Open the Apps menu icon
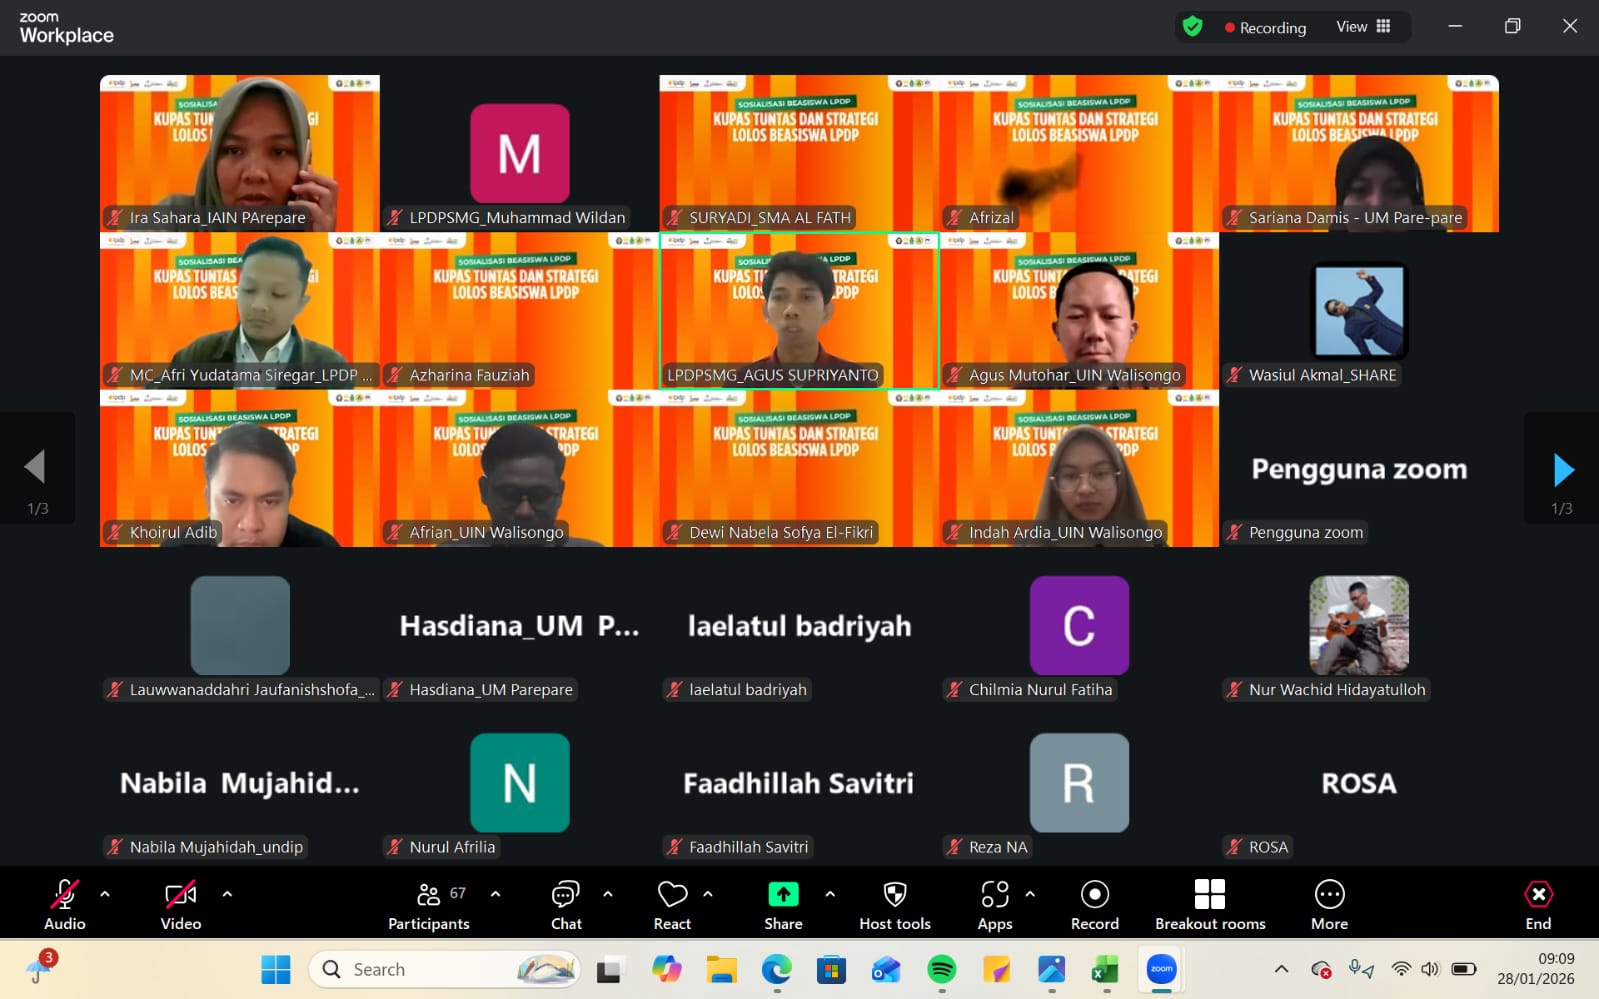This screenshot has height=999, width=1599. pyautogui.click(x=994, y=904)
